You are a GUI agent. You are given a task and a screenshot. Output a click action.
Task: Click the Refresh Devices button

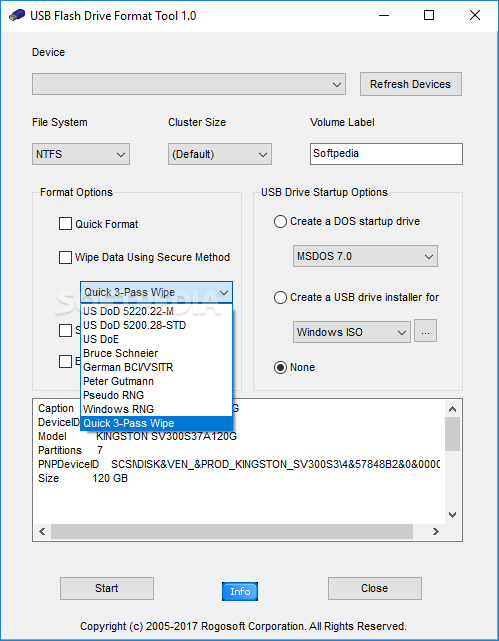(x=411, y=84)
